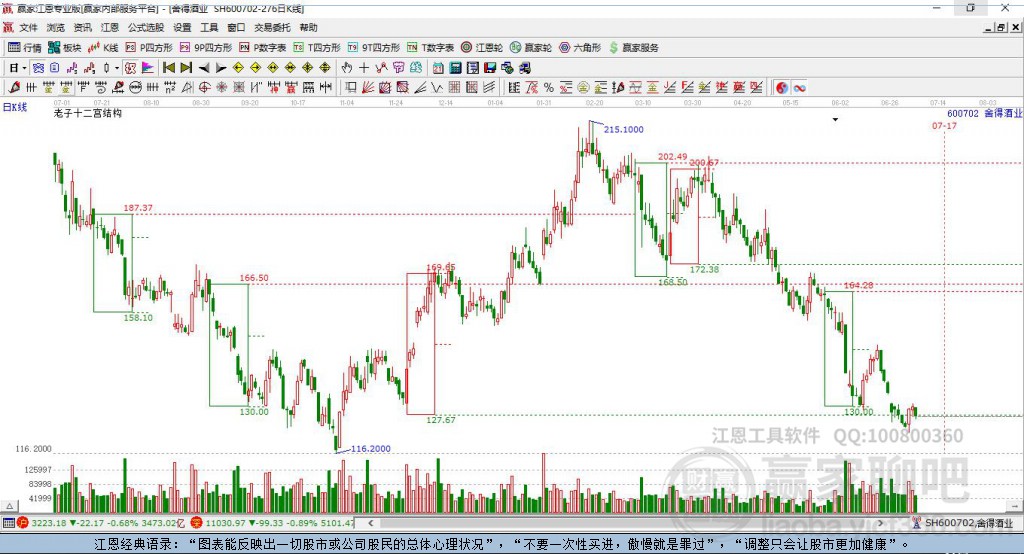The image size is (1024, 554).
Task: Select the hand pan tool
Action: pos(347,68)
